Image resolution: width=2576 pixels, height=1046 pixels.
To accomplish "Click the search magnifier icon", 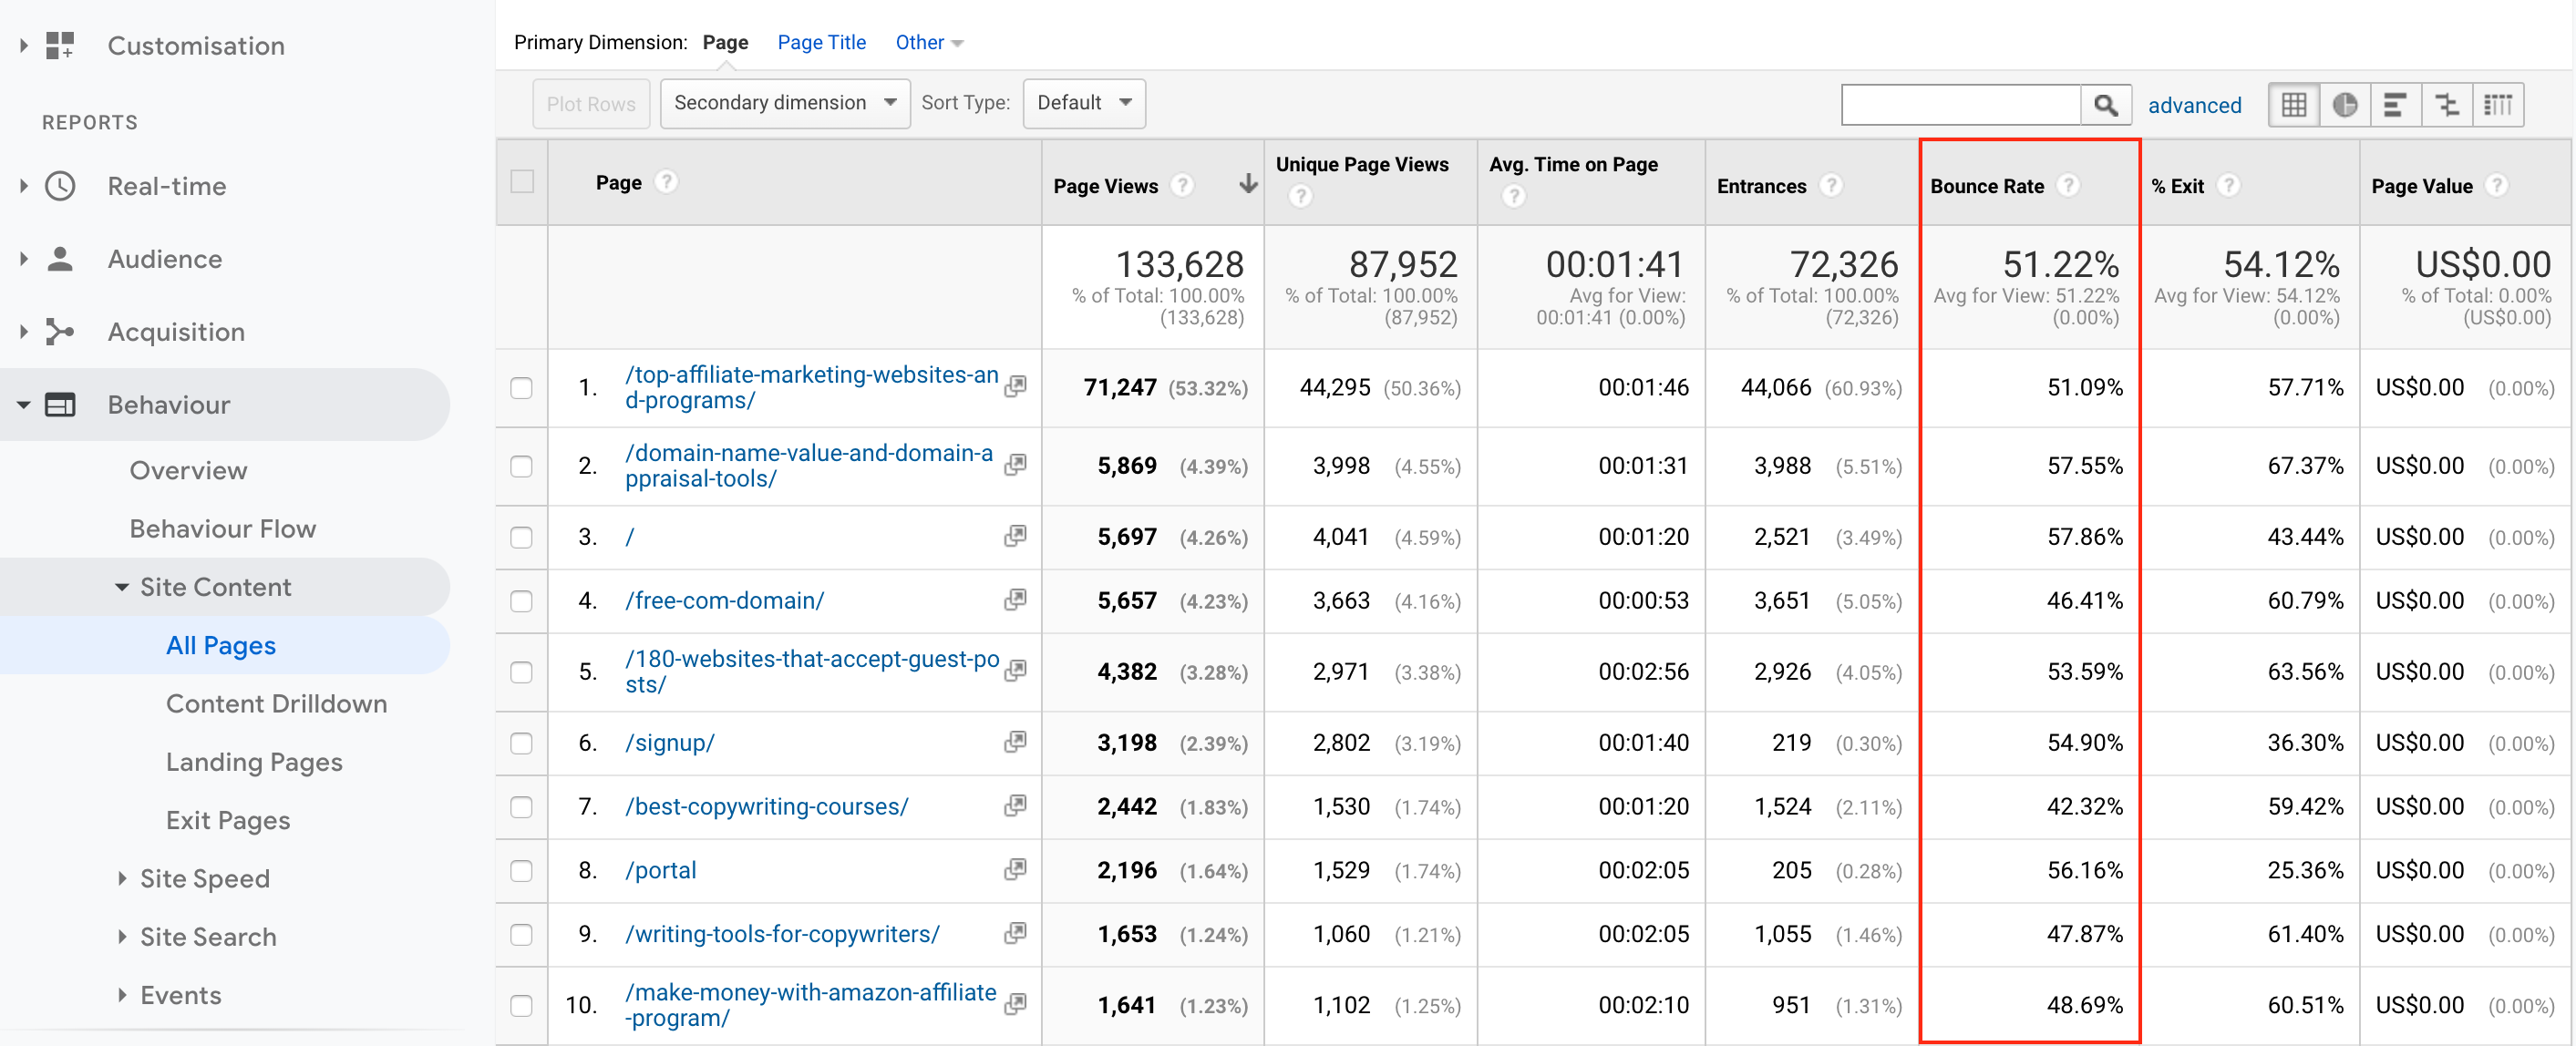I will (x=2107, y=104).
